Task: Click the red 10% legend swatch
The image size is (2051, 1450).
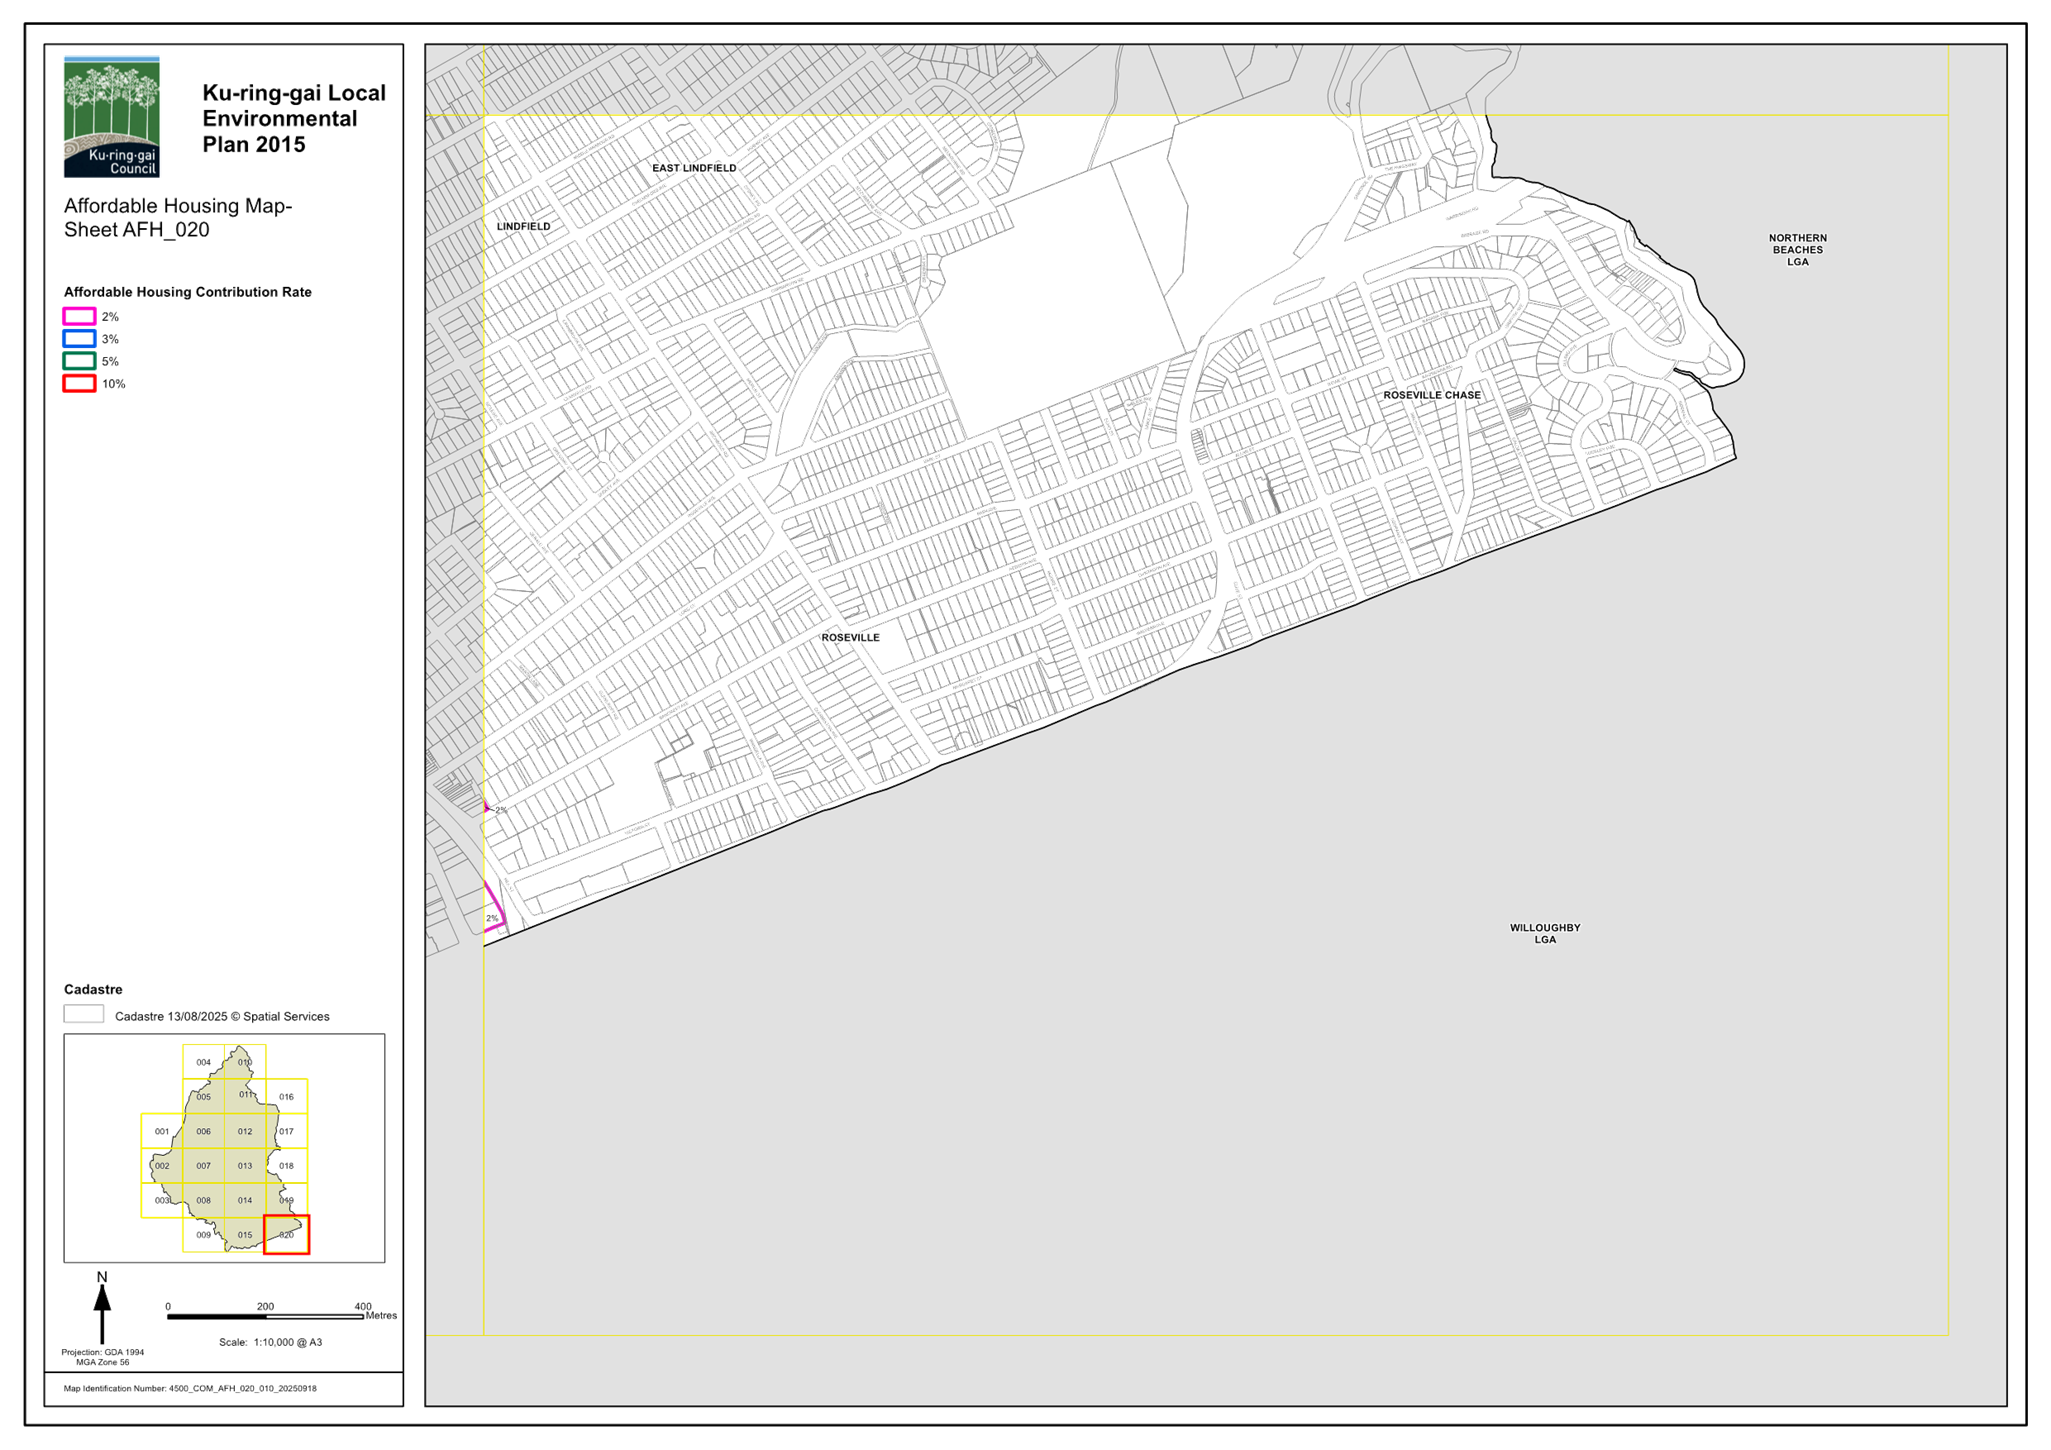Action: coord(80,384)
